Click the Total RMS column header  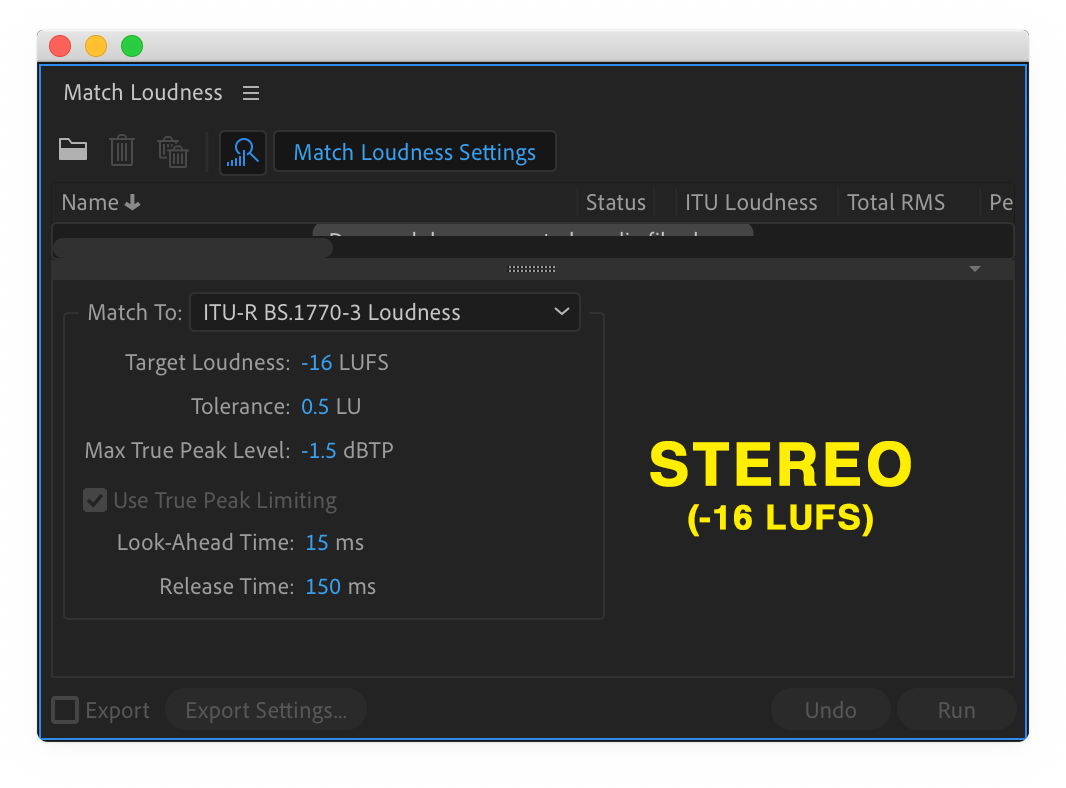tap(895, 203)
